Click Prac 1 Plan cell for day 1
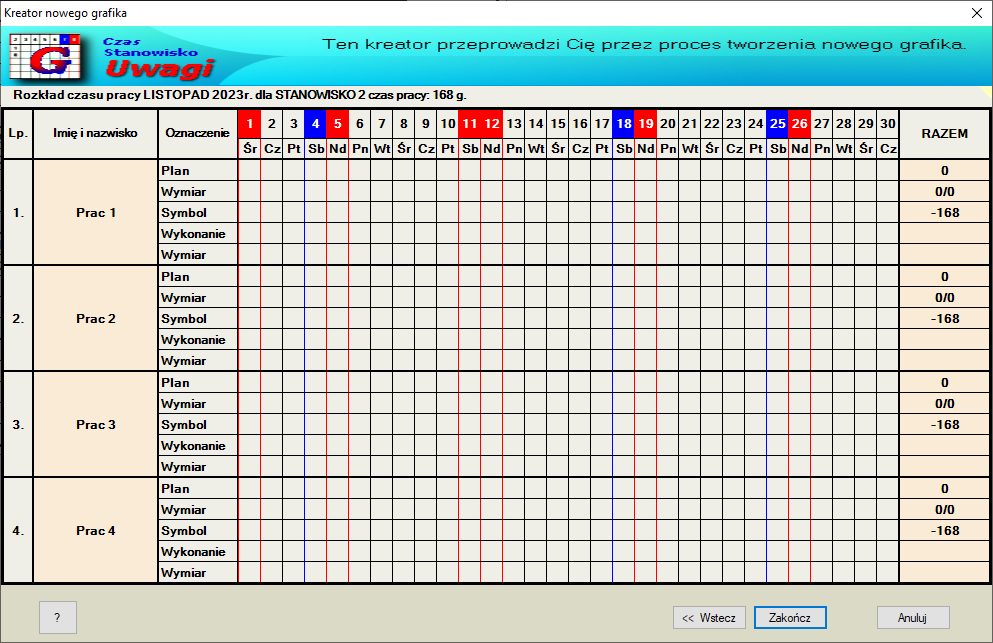 pyautogui.click(x=249, y=171)
